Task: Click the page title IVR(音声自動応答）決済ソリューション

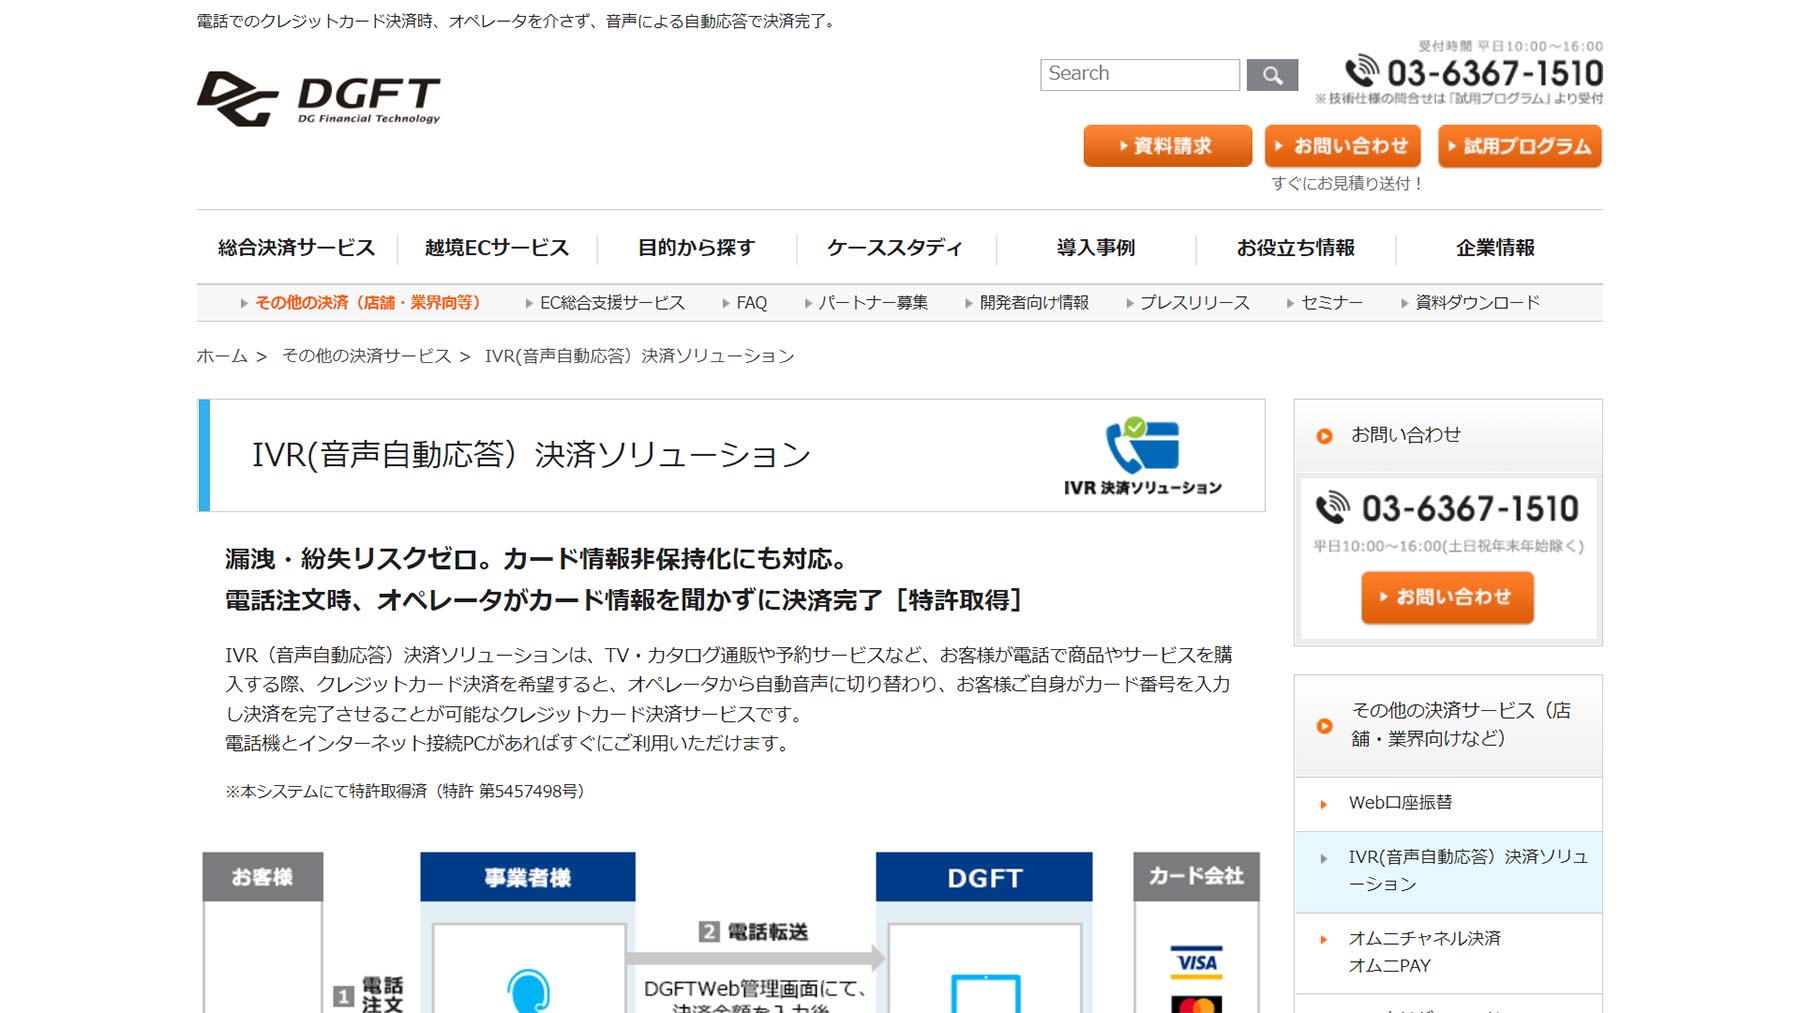Action: click(531, 455)
